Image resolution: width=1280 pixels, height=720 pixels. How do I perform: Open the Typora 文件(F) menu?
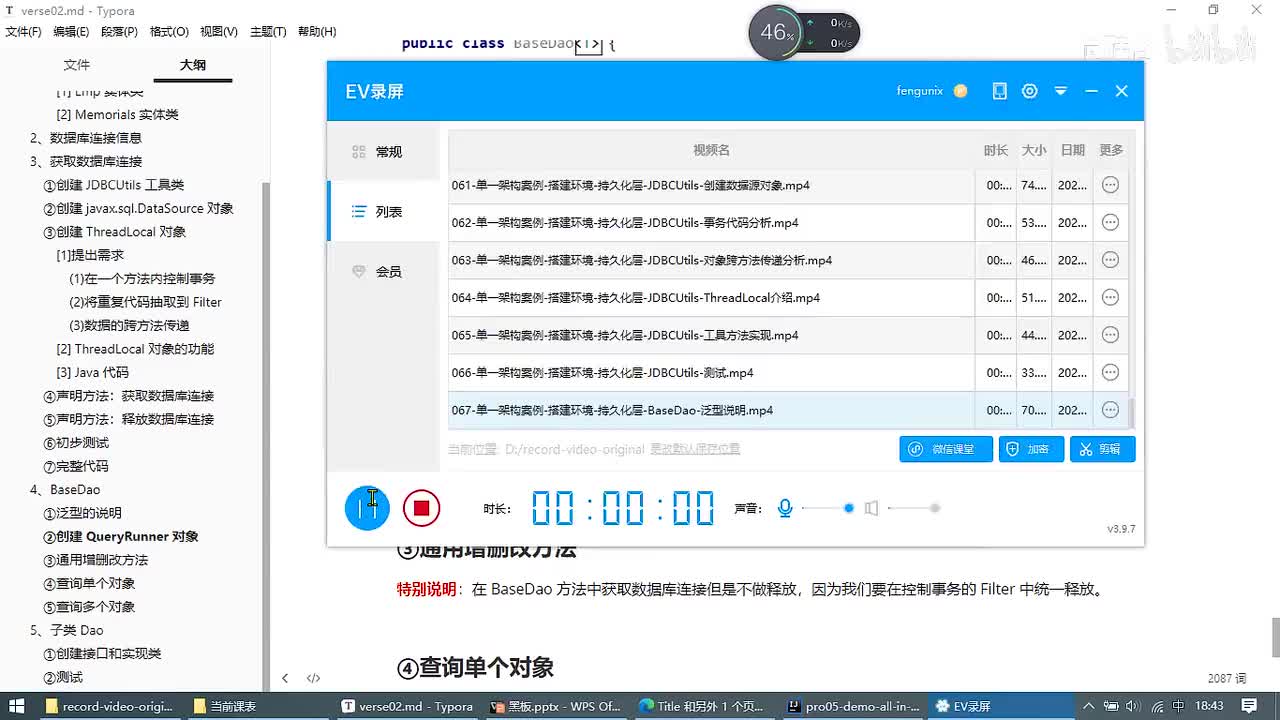point(24,32)
